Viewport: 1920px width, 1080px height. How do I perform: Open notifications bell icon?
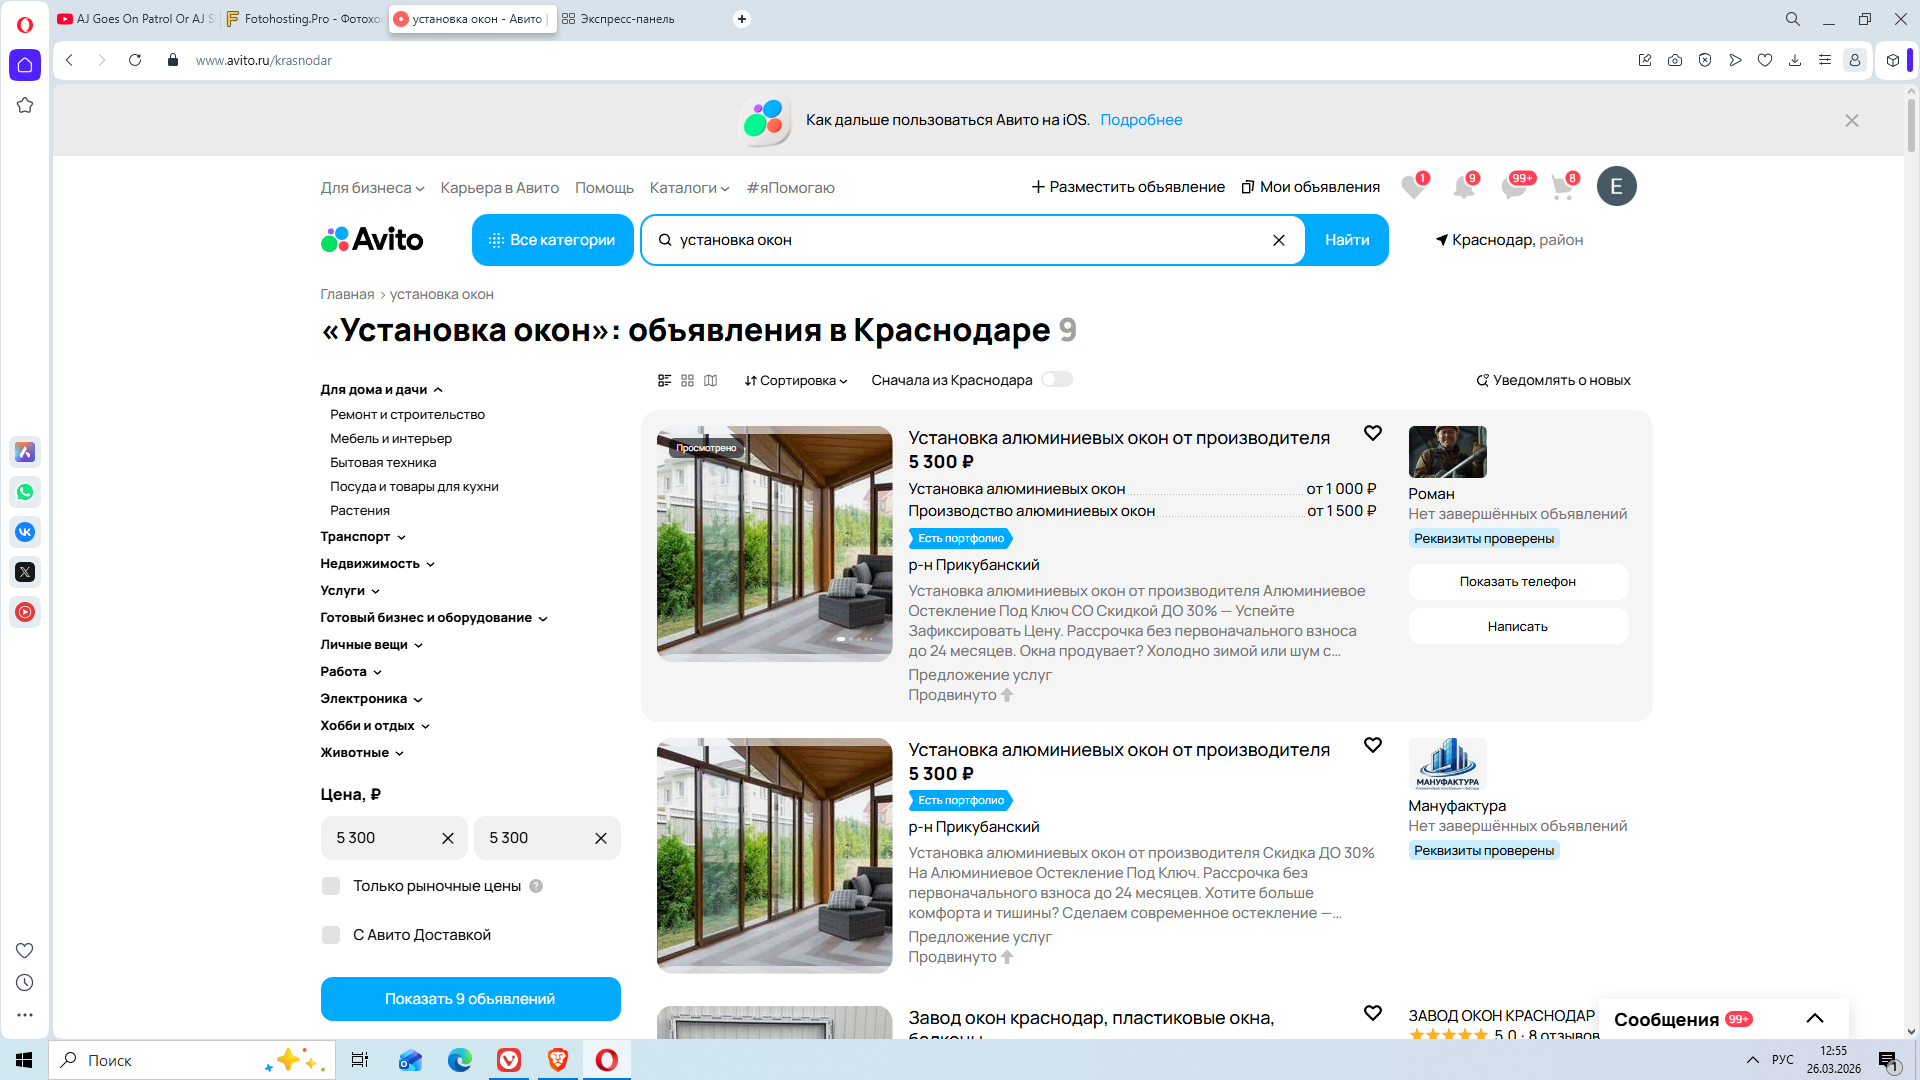1463,187
